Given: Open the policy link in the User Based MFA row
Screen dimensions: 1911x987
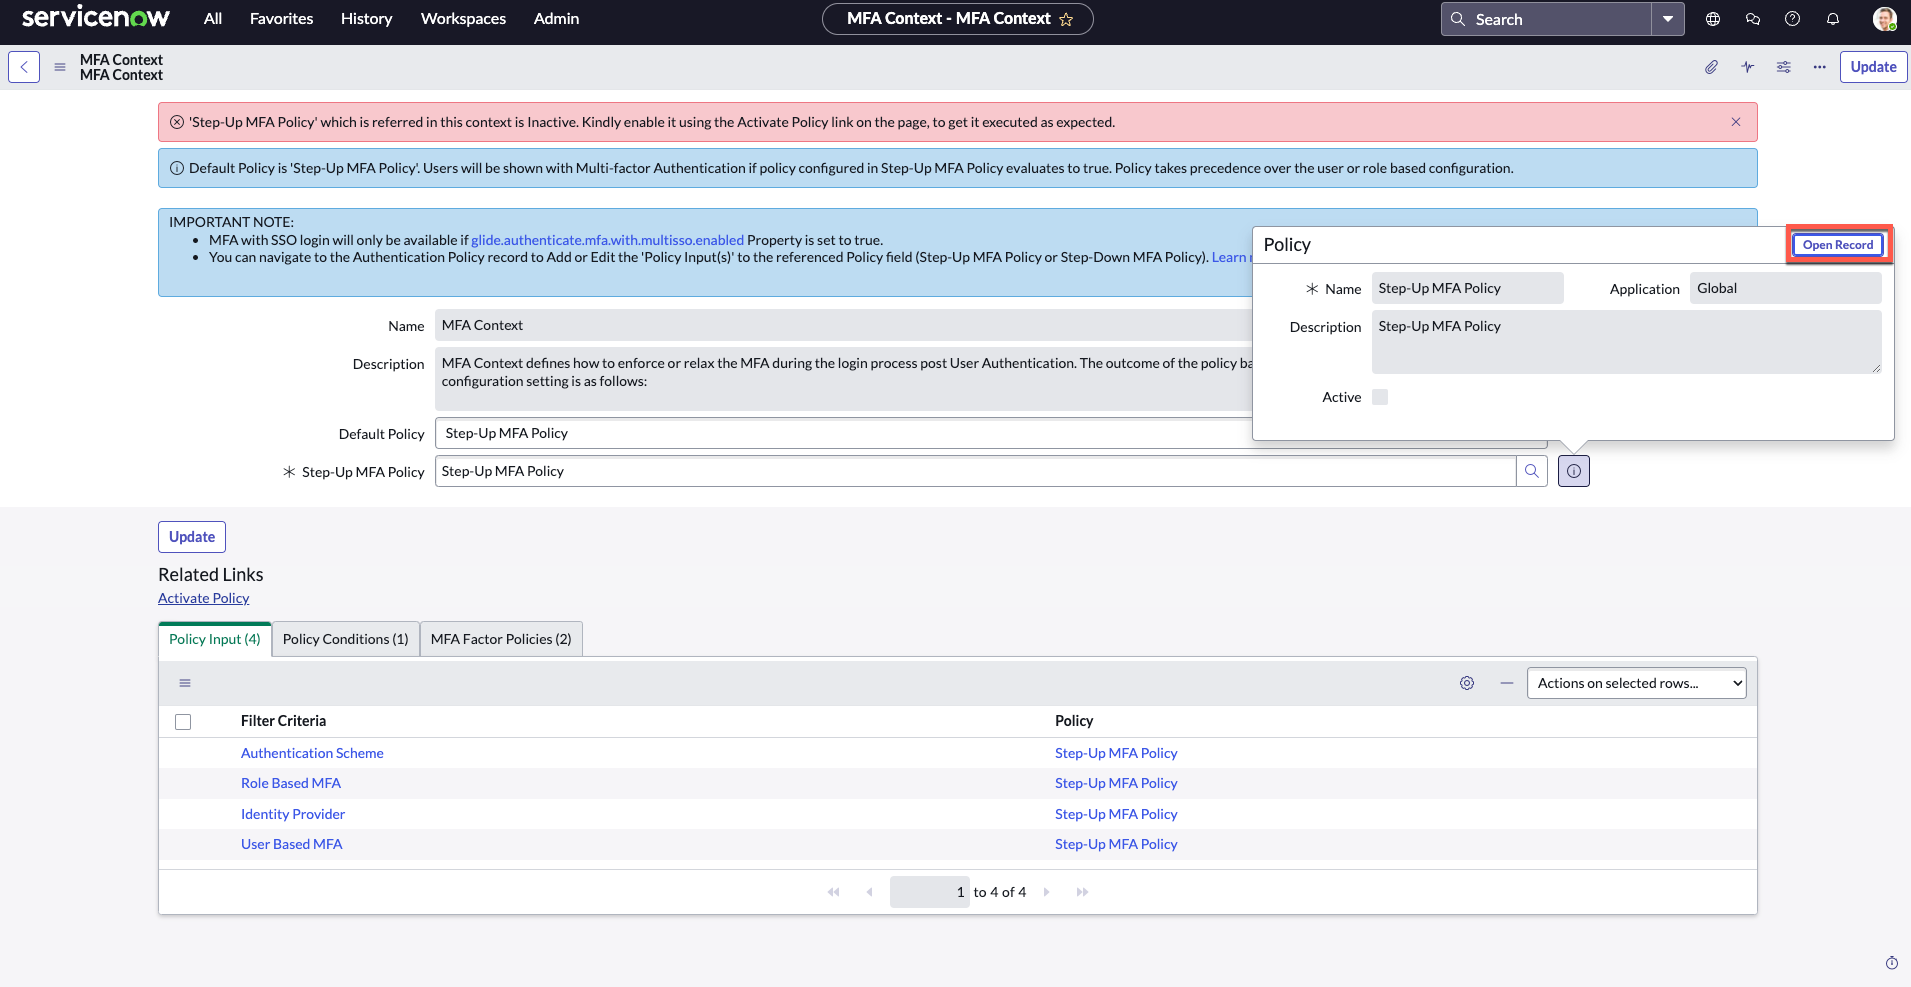Looking at the screenshot, I should click(1116, 844).
